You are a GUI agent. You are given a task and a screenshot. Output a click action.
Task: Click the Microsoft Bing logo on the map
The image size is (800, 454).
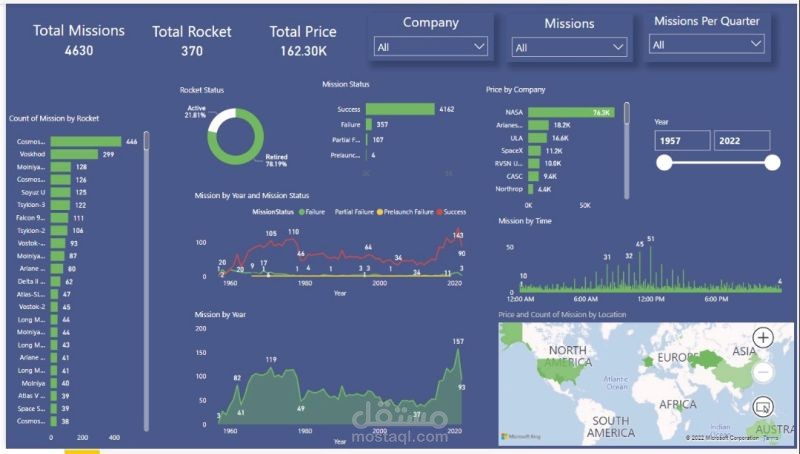[520, 437]
